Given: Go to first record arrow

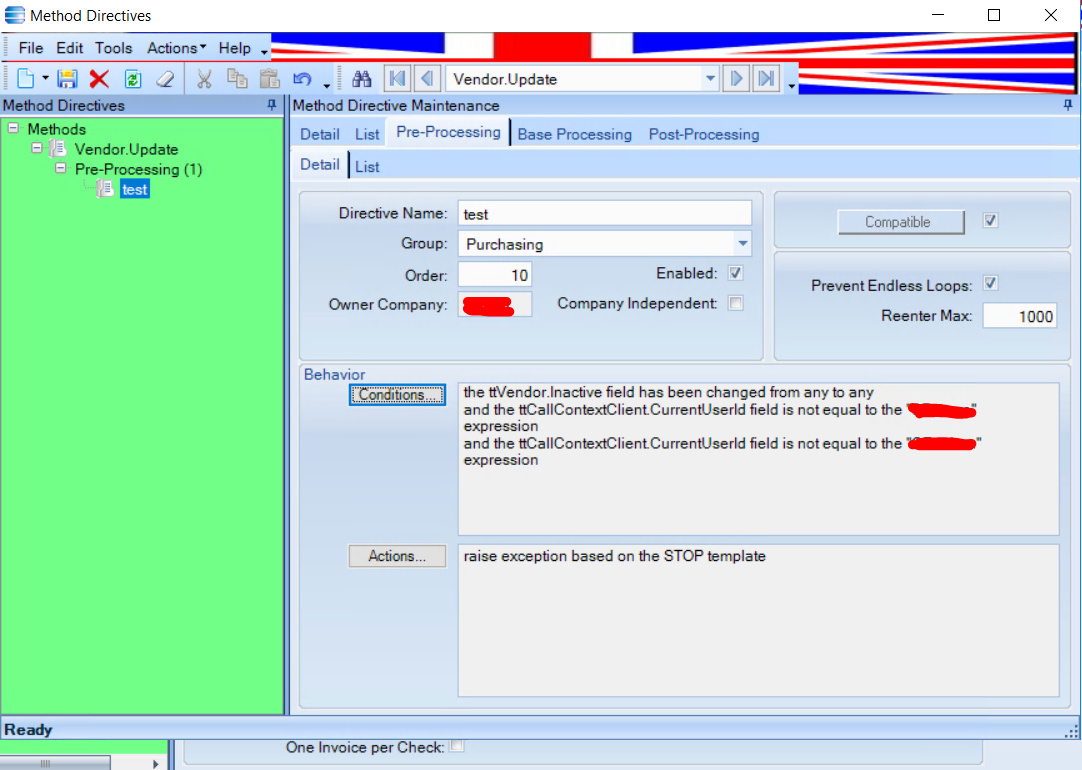Looking at the screenshot, I should 397,79.
